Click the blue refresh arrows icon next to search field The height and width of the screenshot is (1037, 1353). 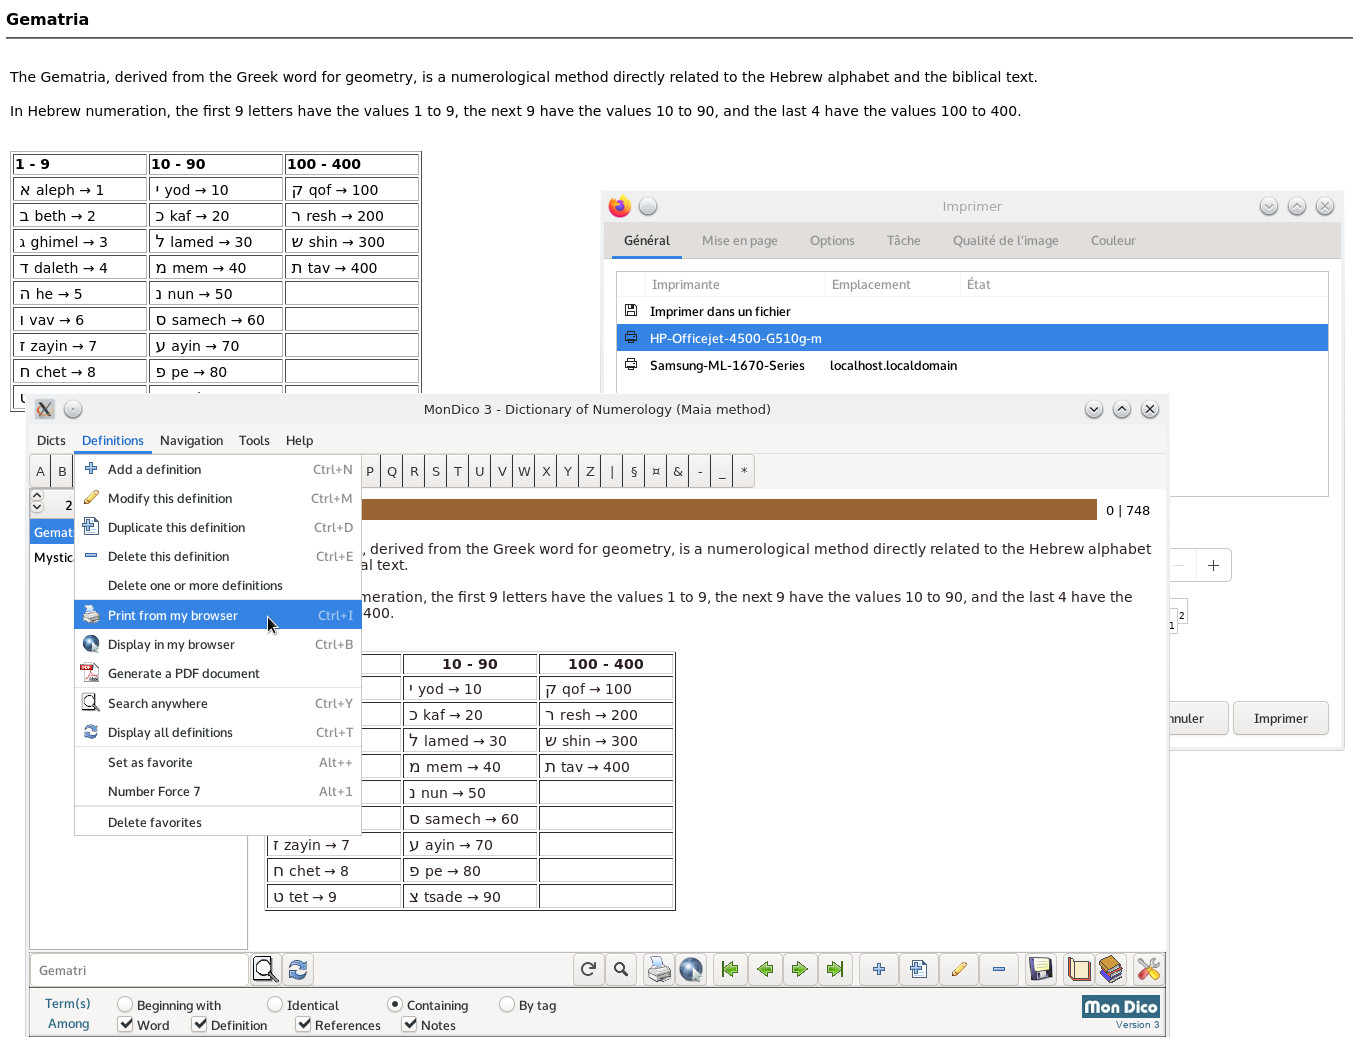coord(298,969)
